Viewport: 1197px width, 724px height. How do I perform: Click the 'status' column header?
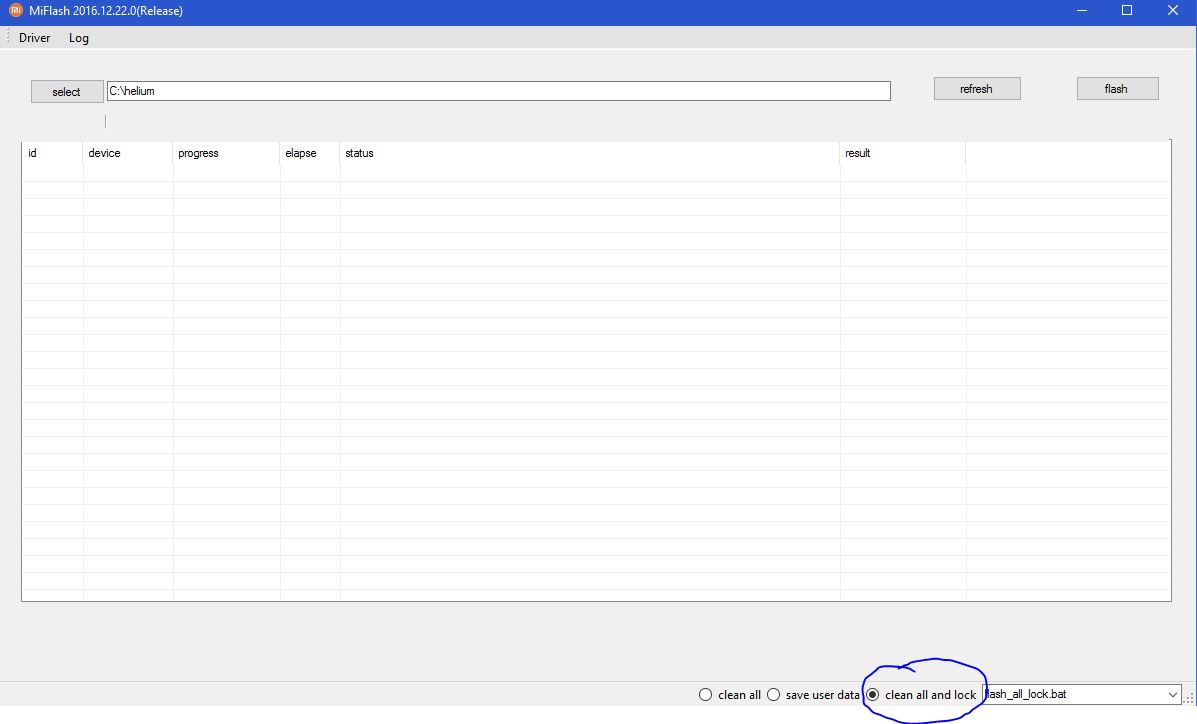click(x=589, y=153)
